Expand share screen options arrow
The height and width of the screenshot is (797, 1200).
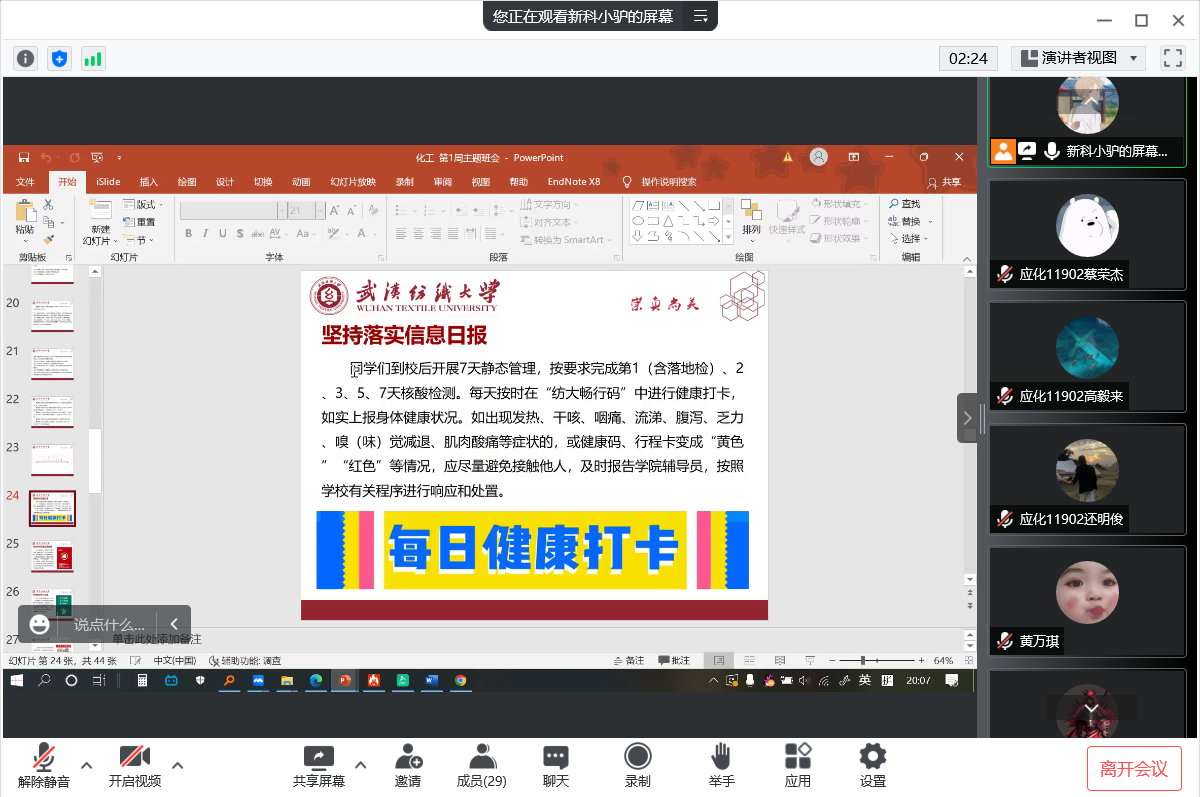click(361, 765)
